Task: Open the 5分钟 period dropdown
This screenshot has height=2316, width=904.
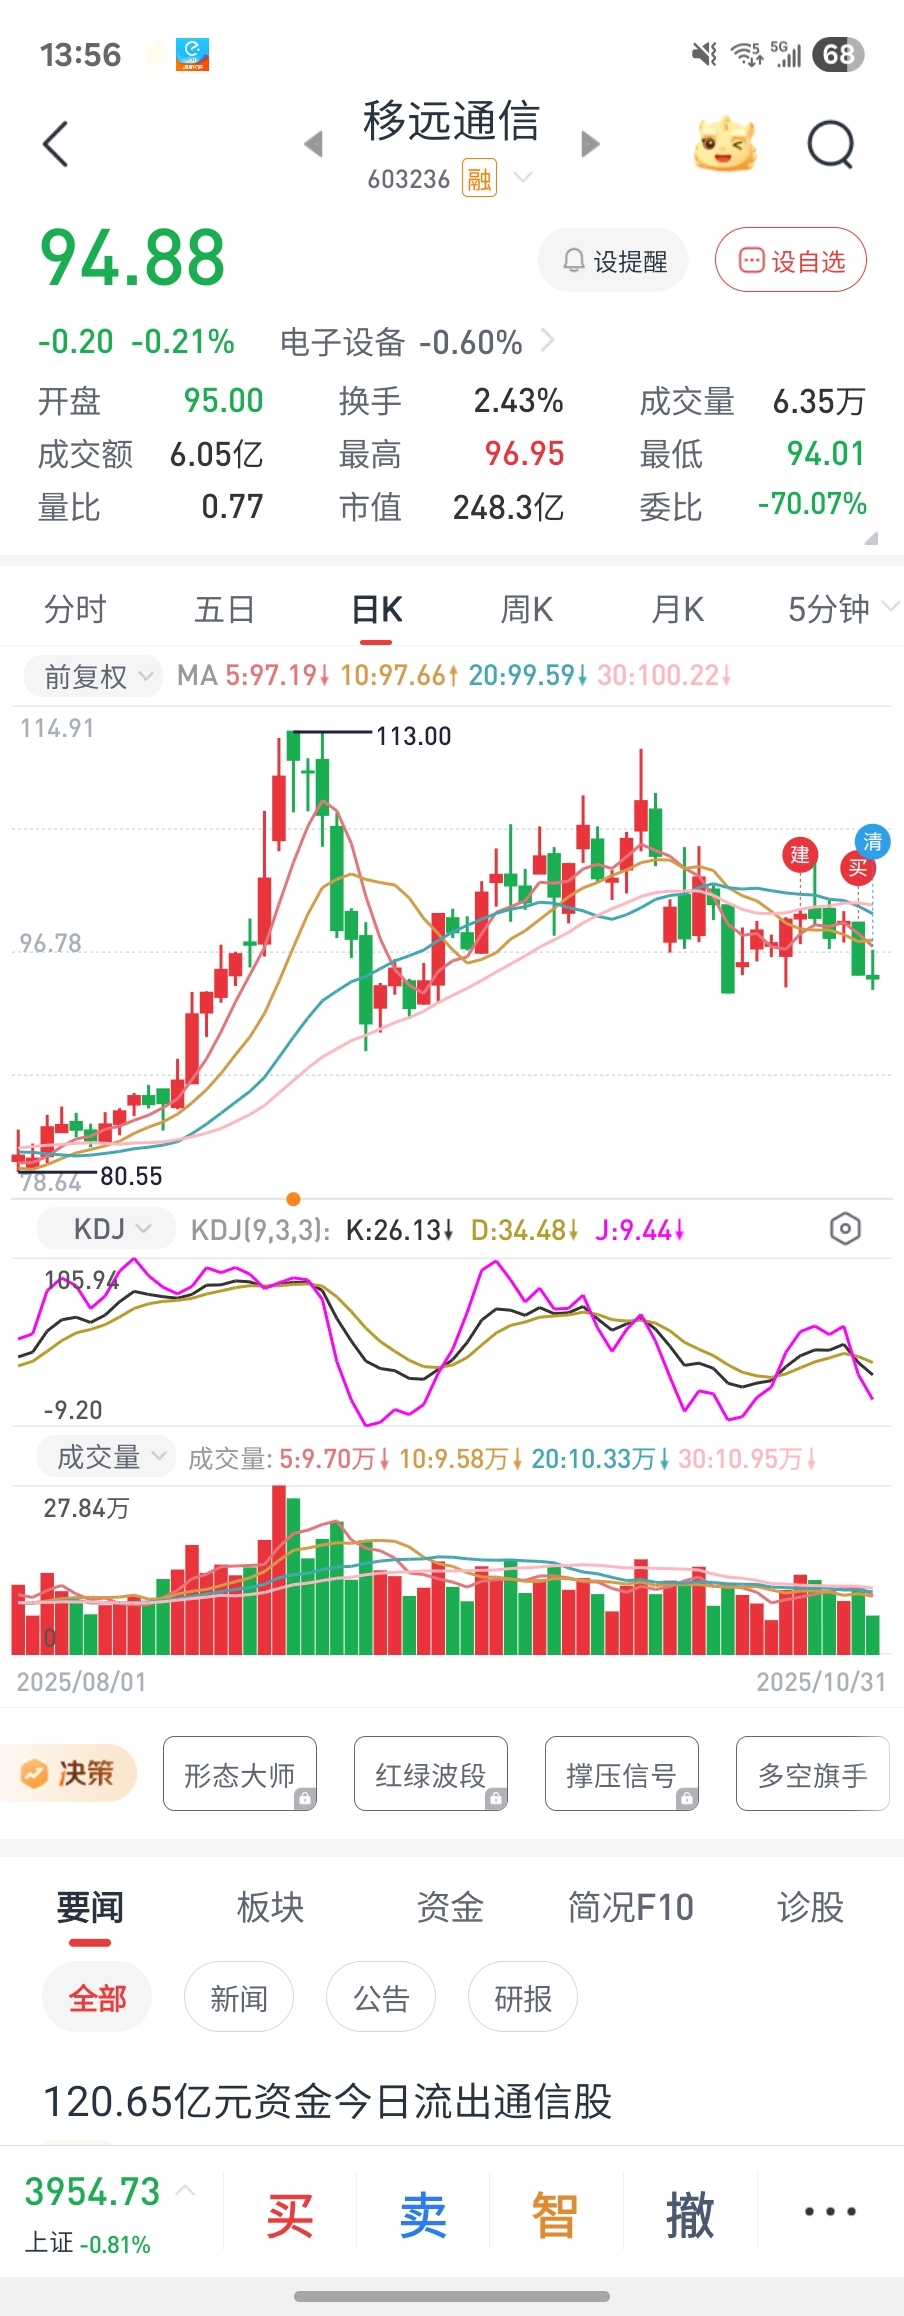Action: (x=843, y=609)
